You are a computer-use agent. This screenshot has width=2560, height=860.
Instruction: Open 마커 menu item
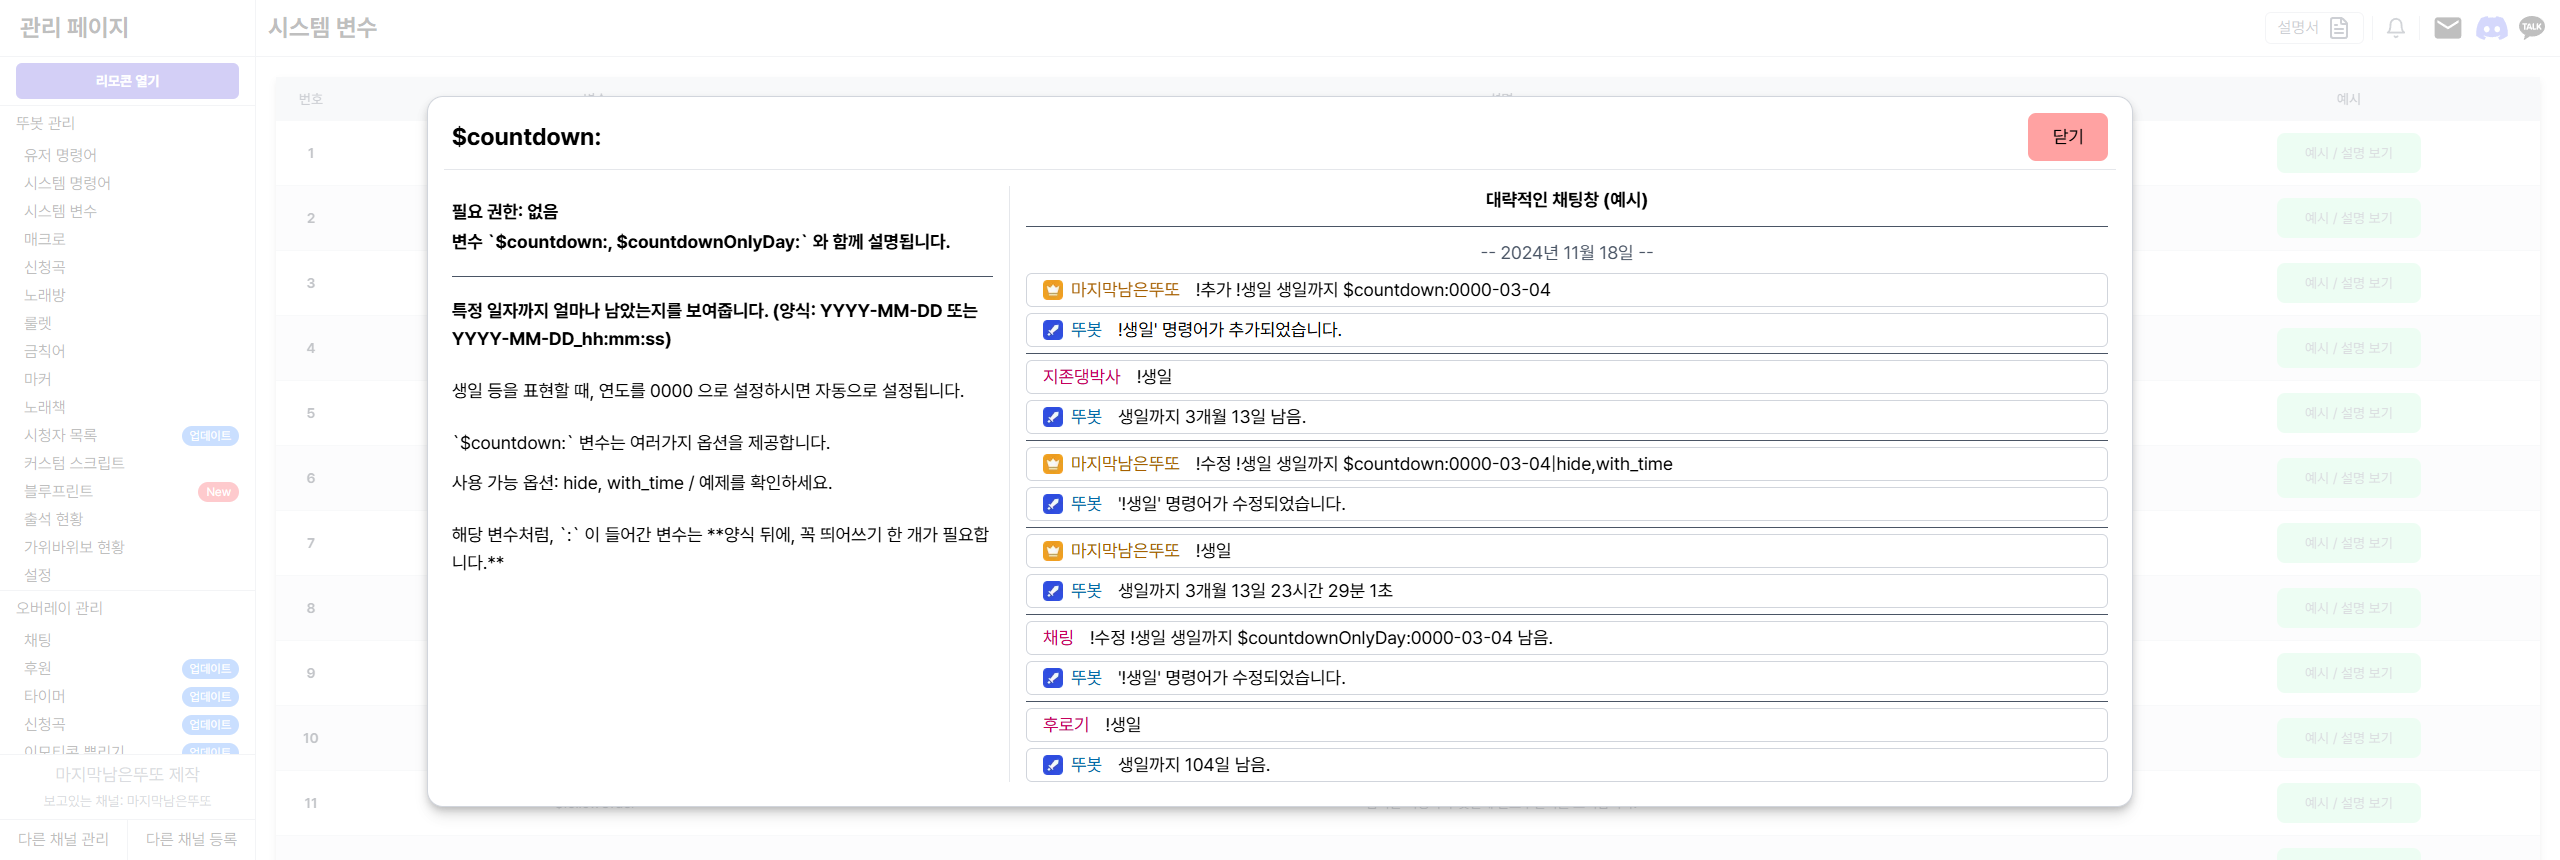coord(38,379)
